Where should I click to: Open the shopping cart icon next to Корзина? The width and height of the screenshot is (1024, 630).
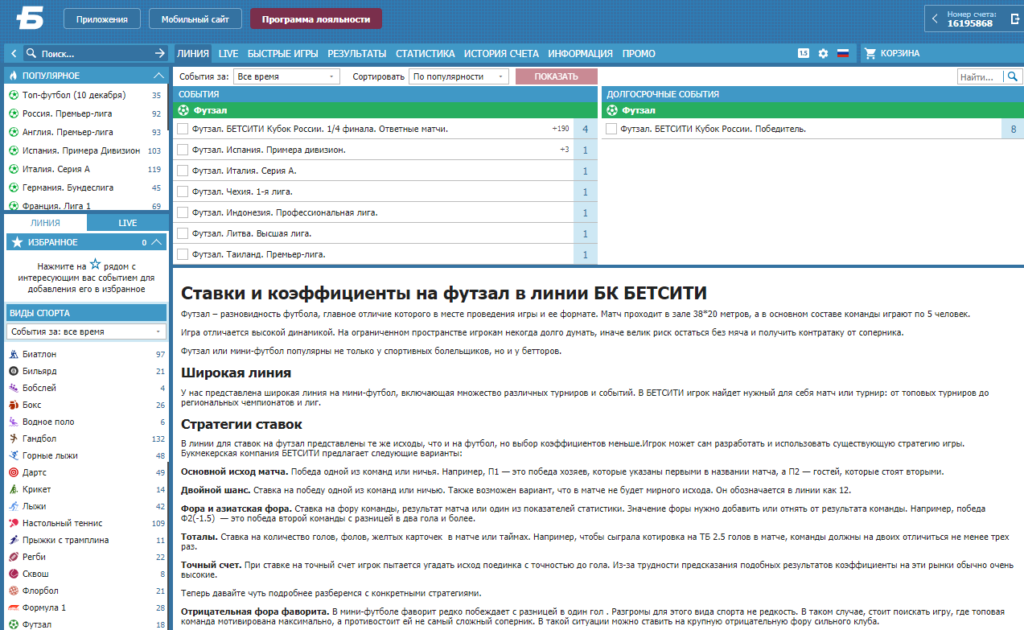tap(870, 54)
